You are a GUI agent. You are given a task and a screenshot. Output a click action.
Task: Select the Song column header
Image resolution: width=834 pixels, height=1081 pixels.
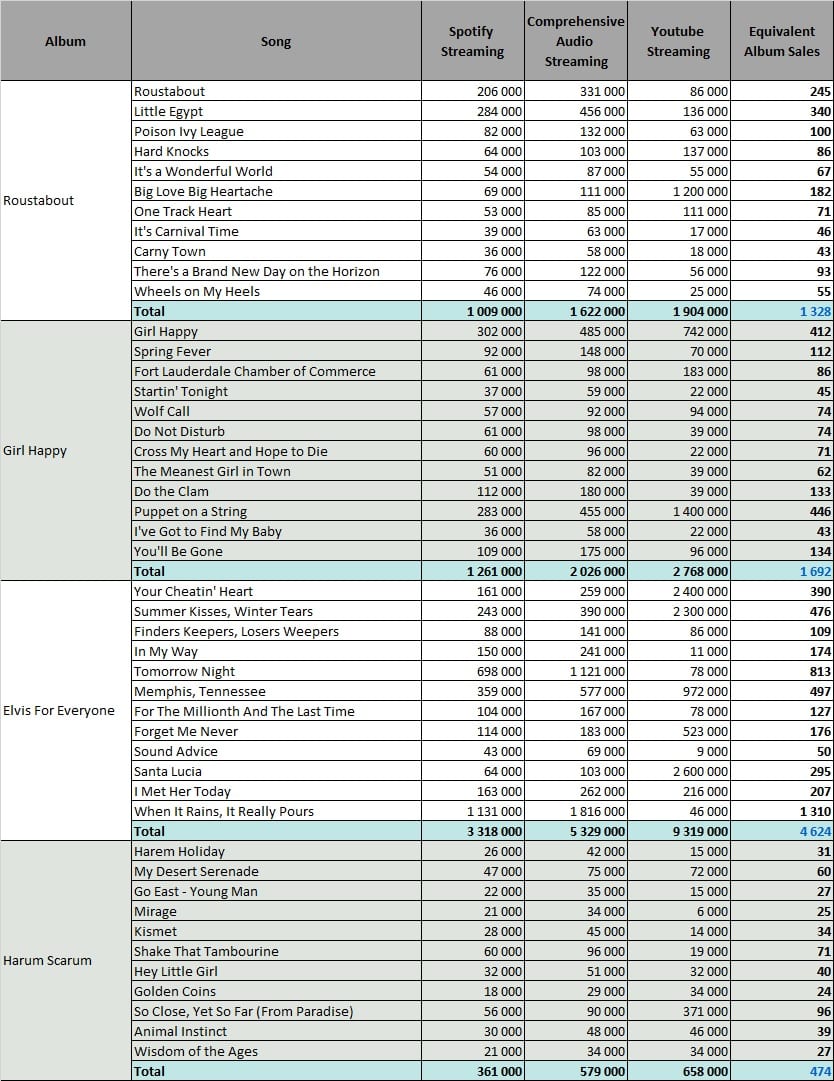click(276, 41)
